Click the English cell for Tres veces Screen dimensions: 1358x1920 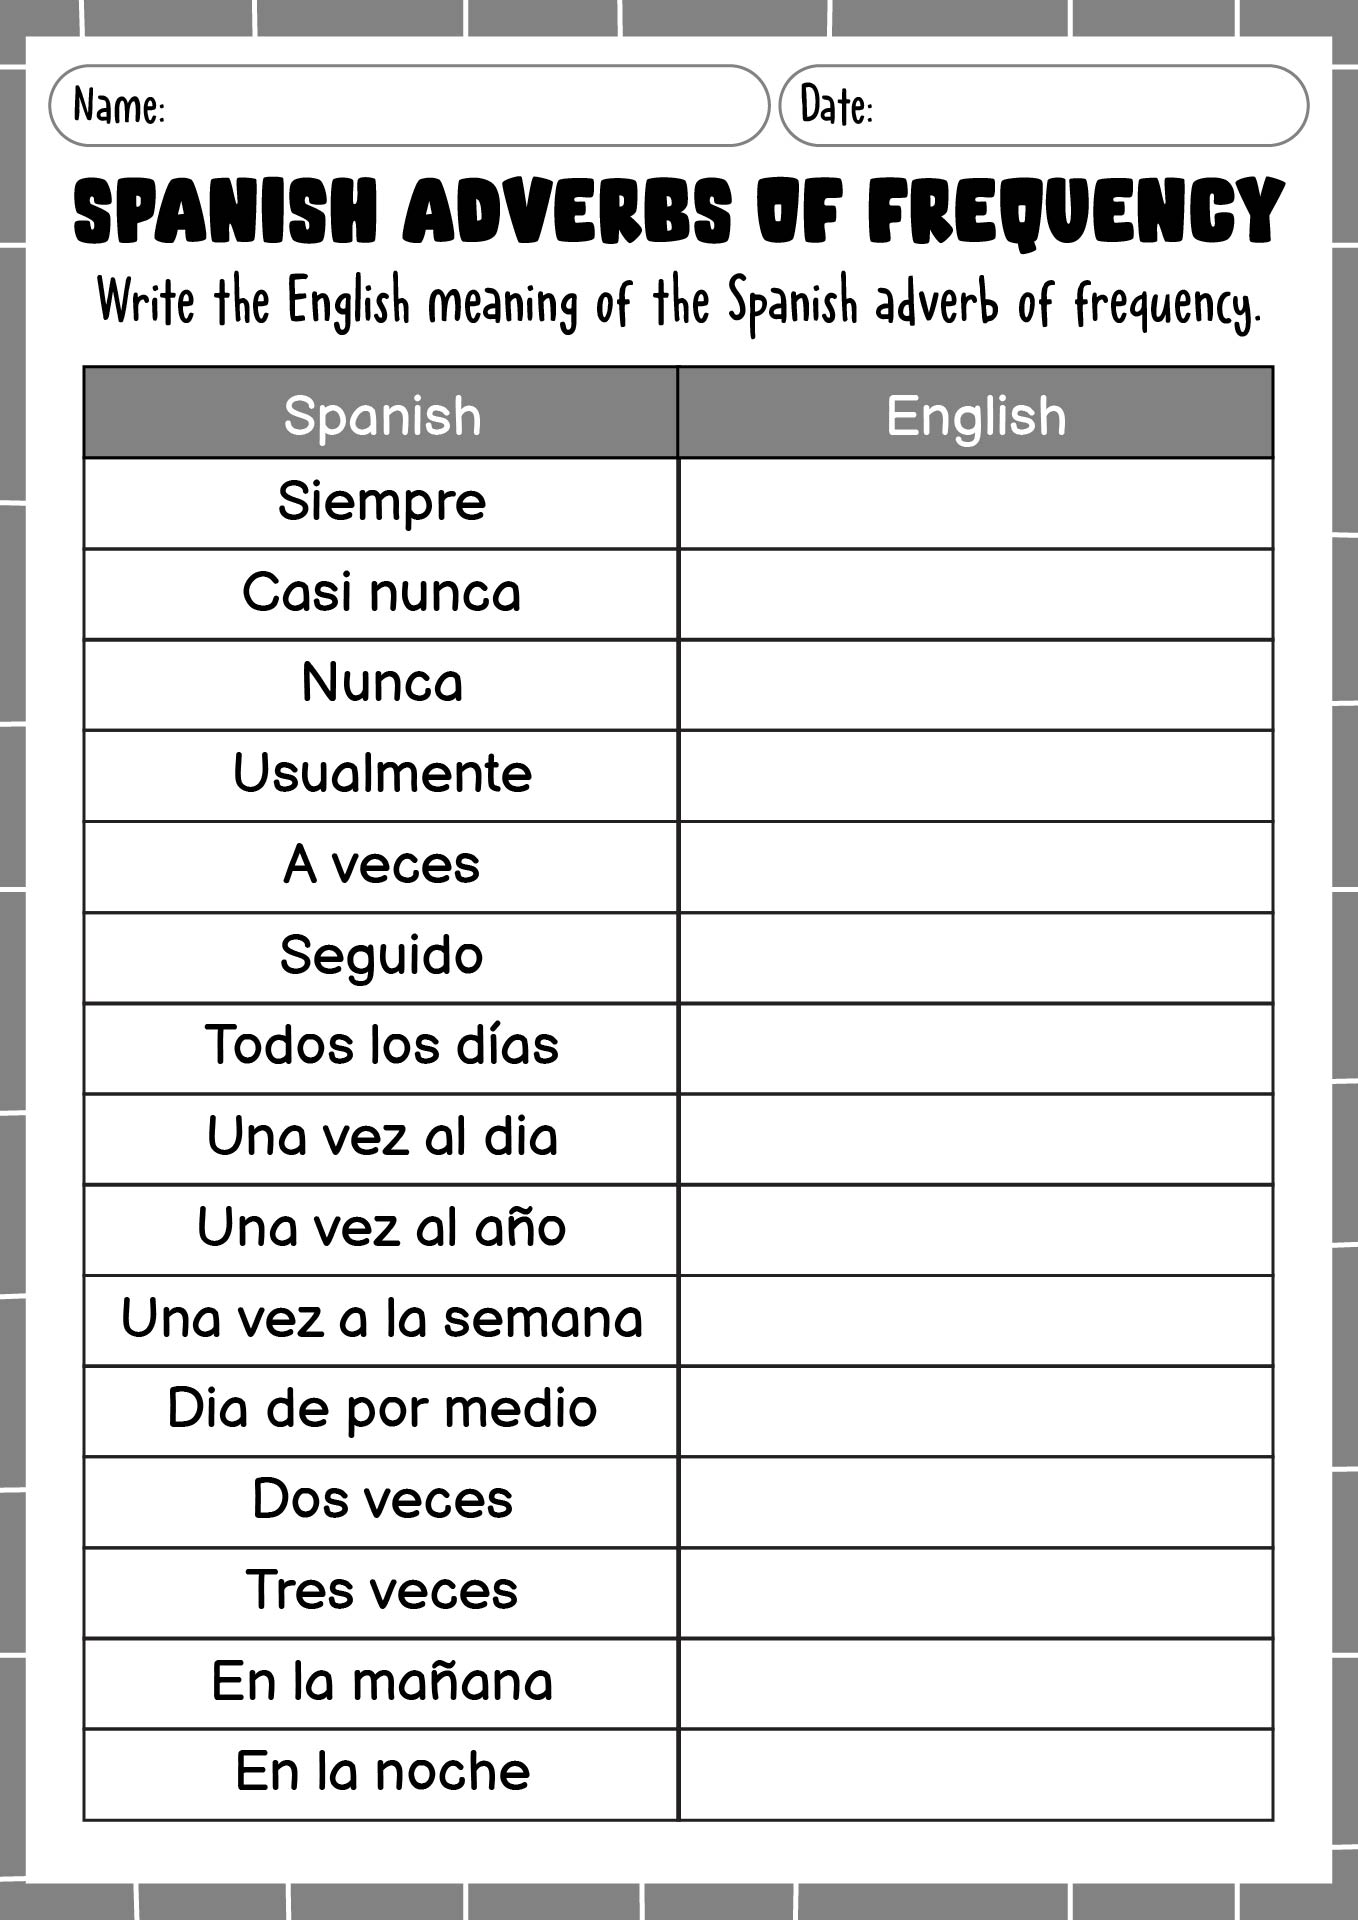975,1593
